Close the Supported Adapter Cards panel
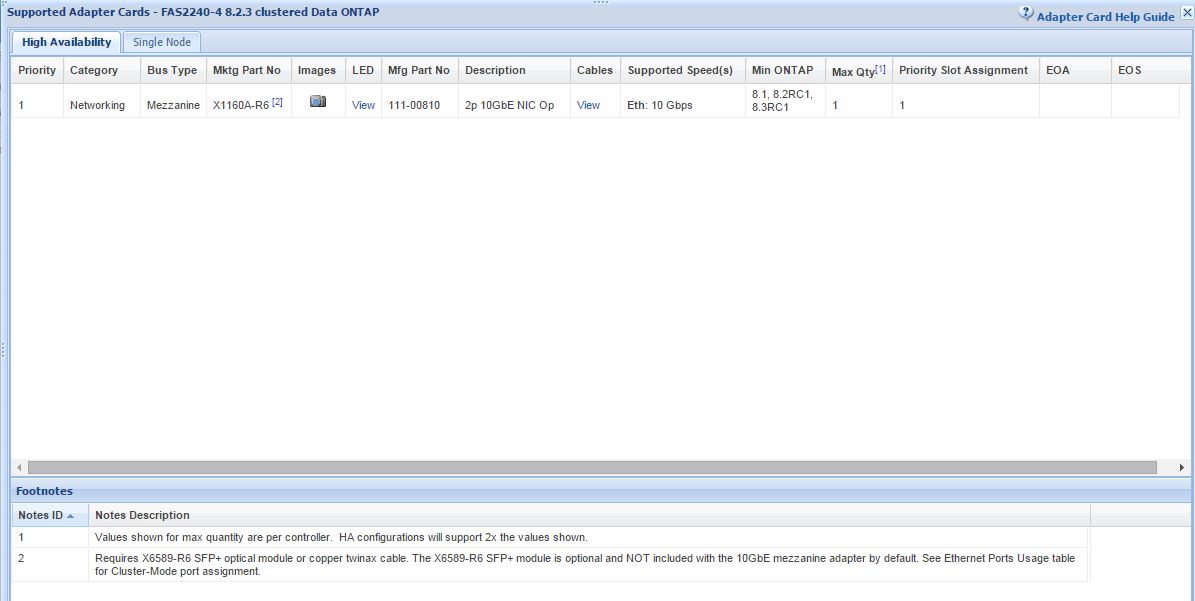This screenshot has height=601, width=1195. [x=1187, y=12]
